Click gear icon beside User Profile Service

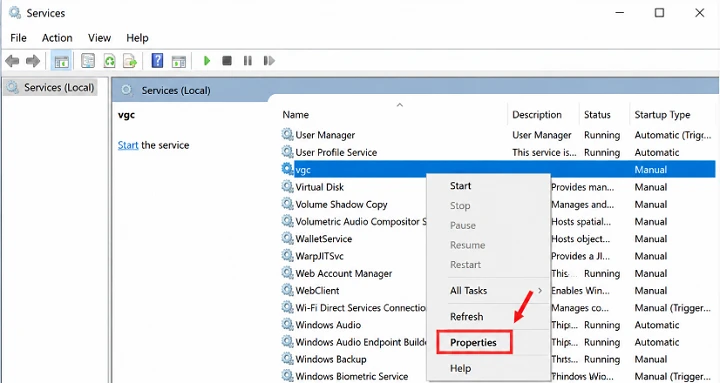[287, 152]
